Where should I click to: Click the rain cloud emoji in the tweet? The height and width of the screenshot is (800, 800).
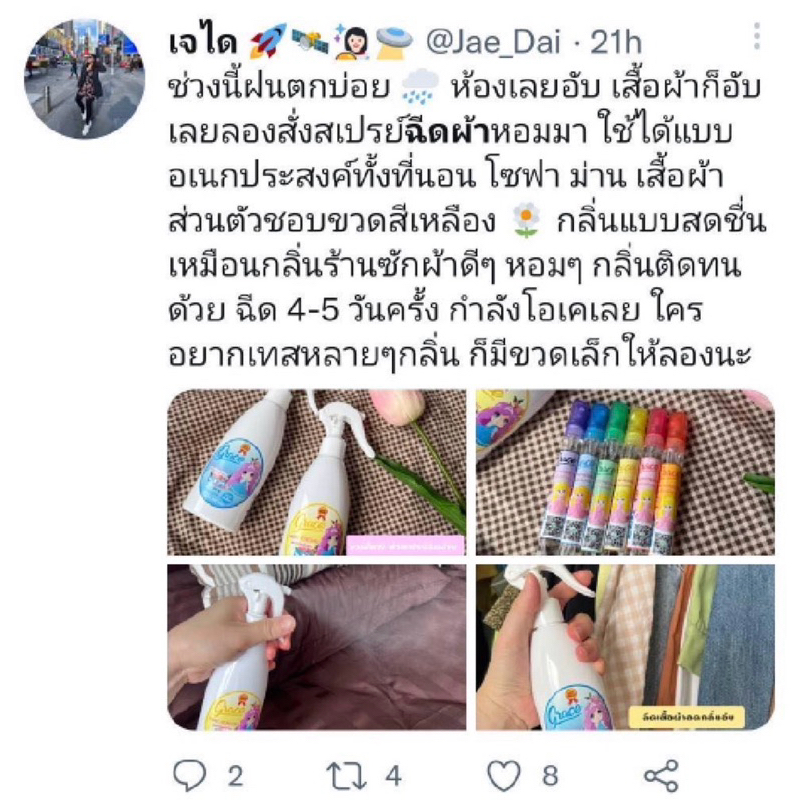click(x=420, y=87)
